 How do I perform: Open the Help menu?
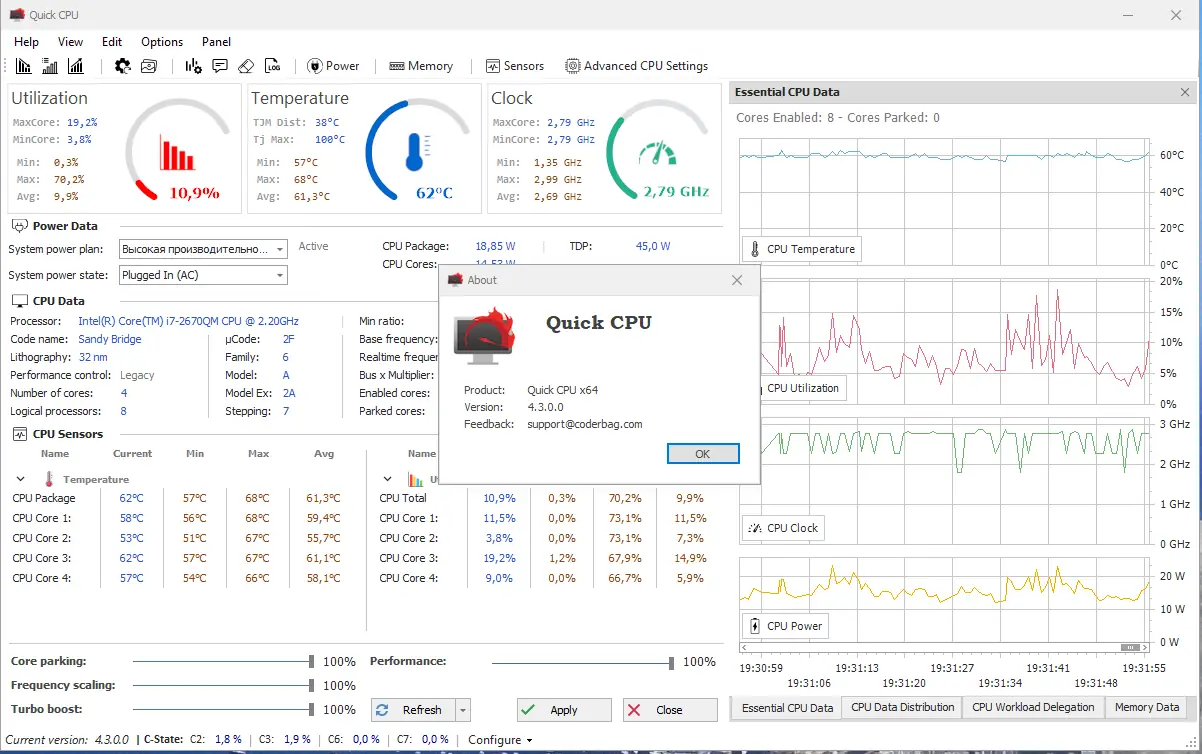pos(27,42)
